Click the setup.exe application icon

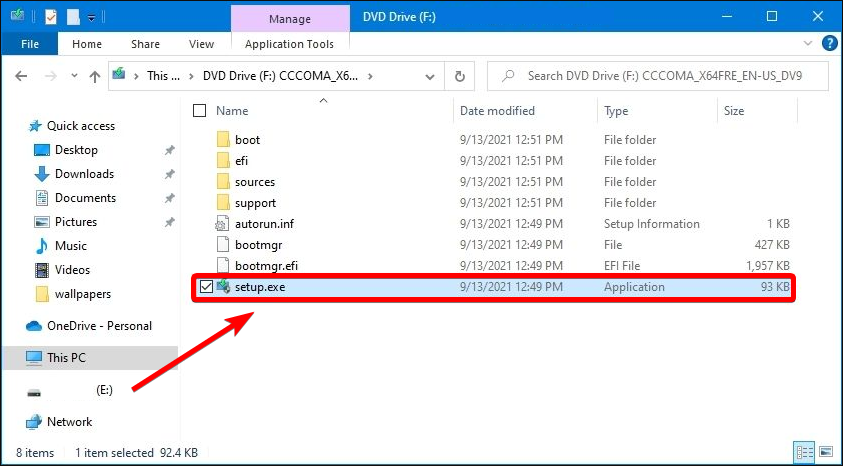(223, 286)
